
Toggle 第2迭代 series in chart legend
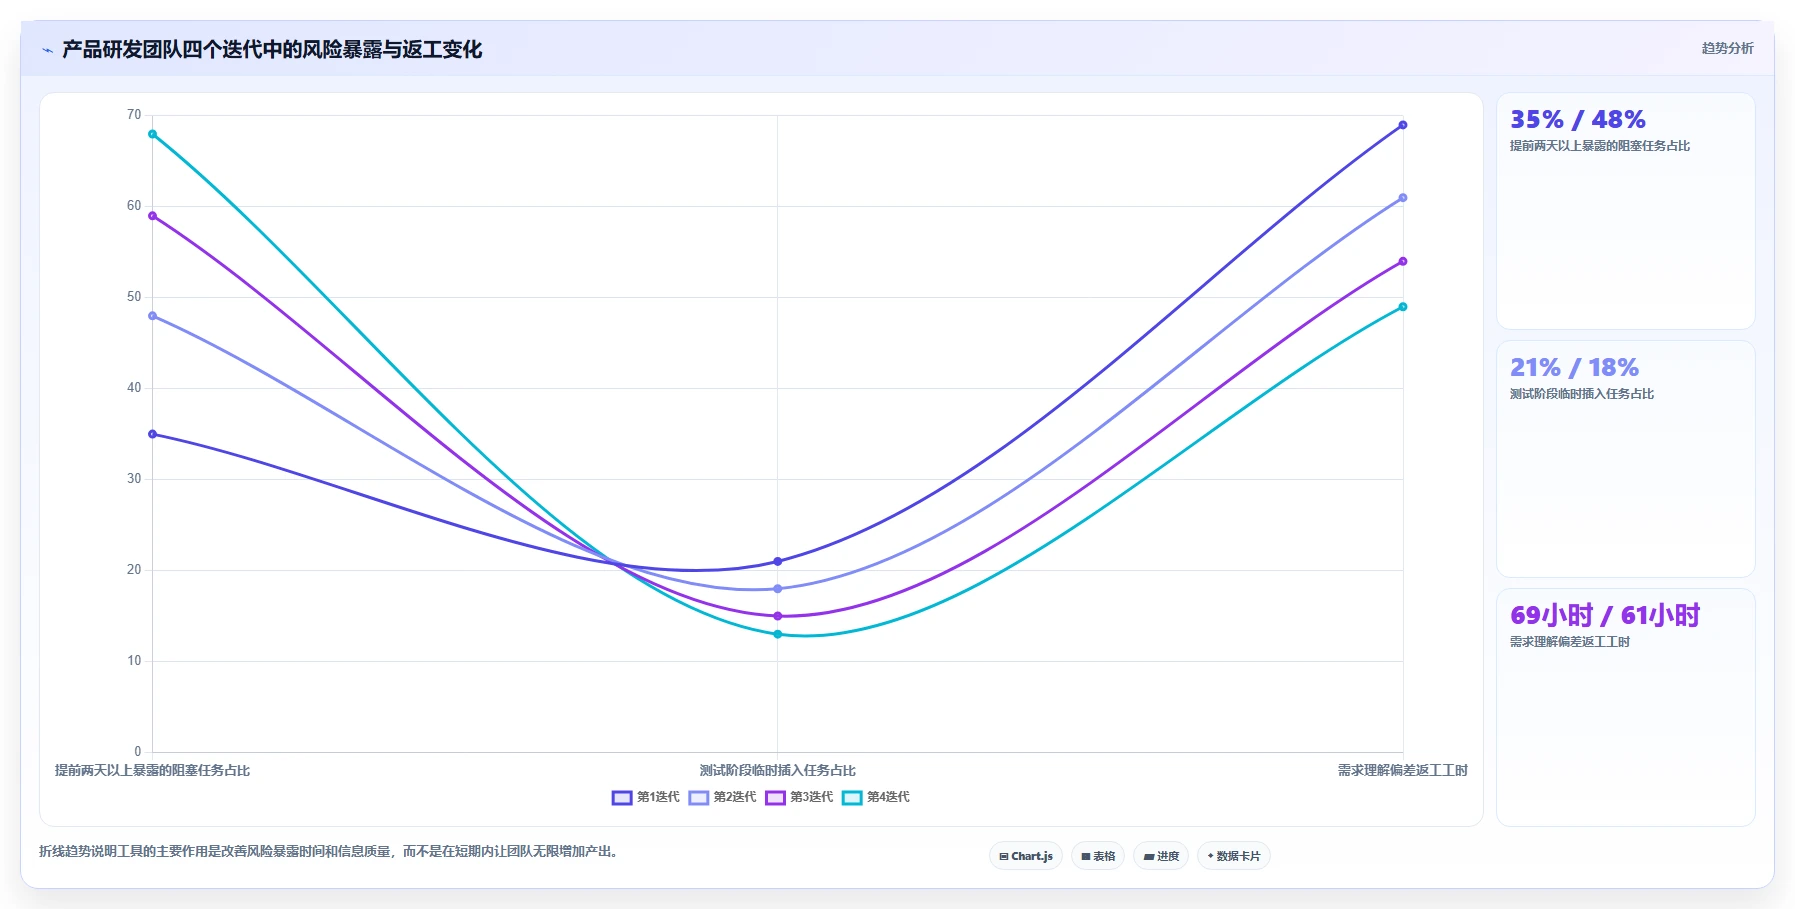[722, 797]
